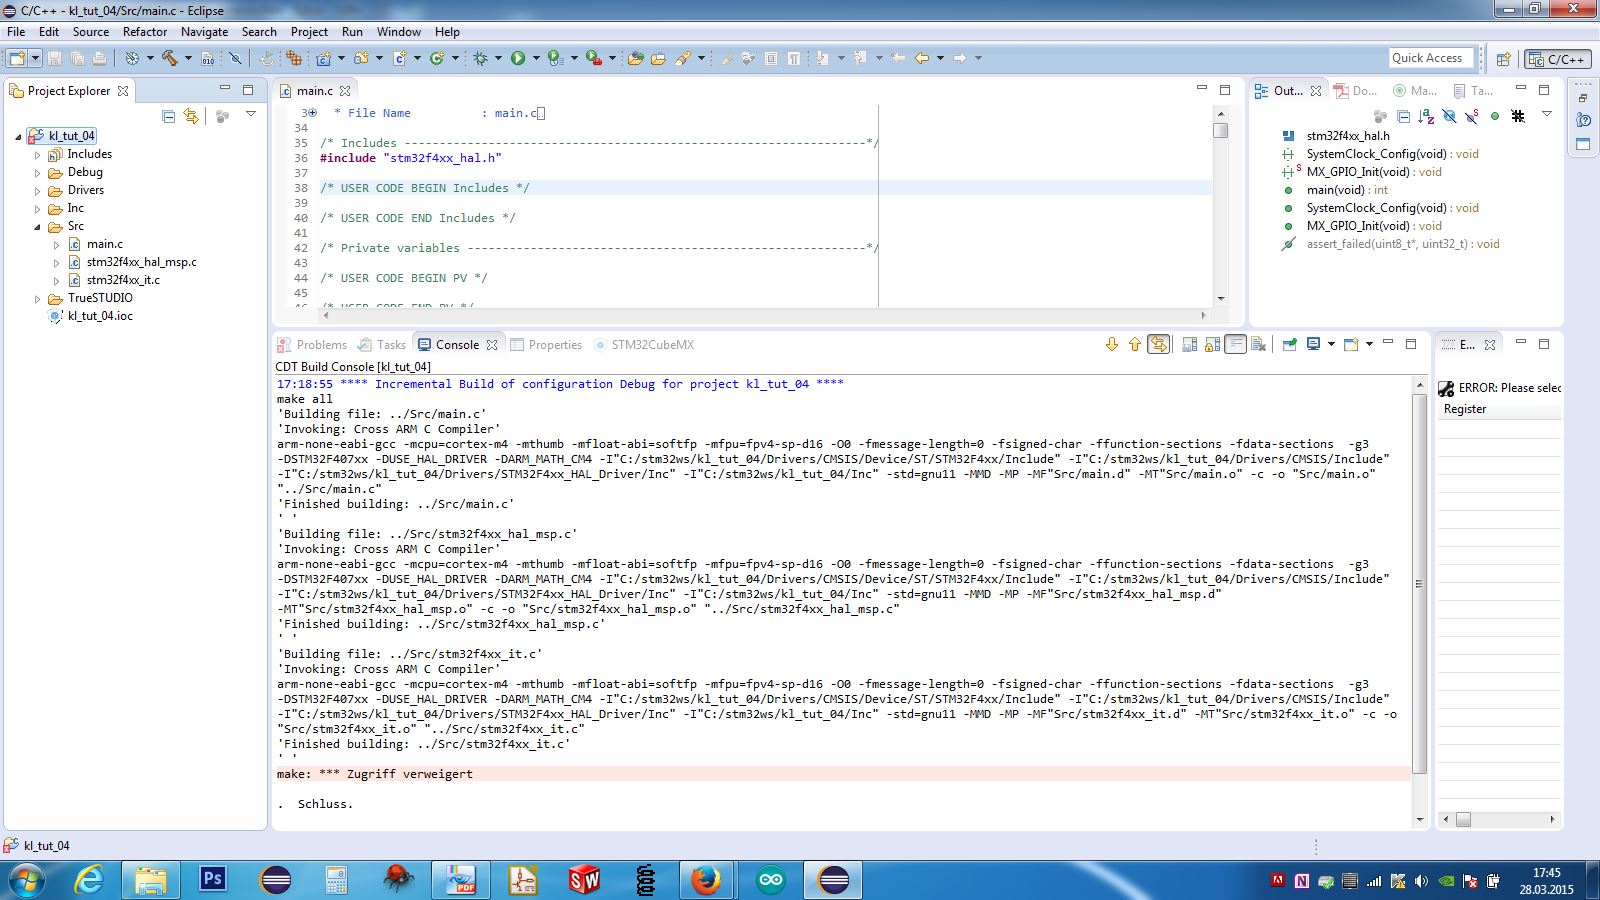Toggle Hide Static Members in Outline

1471,116
